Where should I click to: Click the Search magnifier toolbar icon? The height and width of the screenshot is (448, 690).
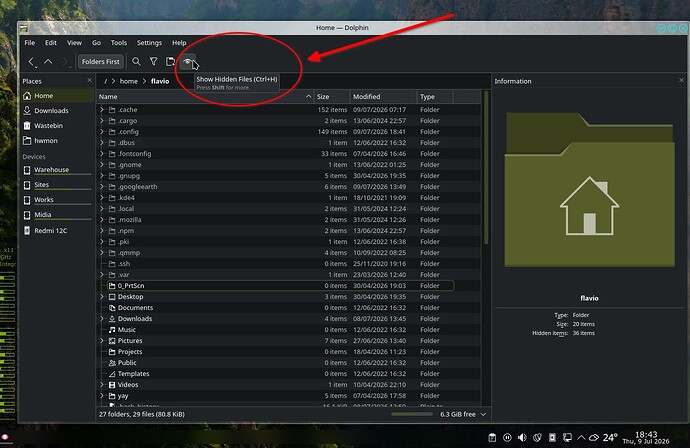point(136,62)
